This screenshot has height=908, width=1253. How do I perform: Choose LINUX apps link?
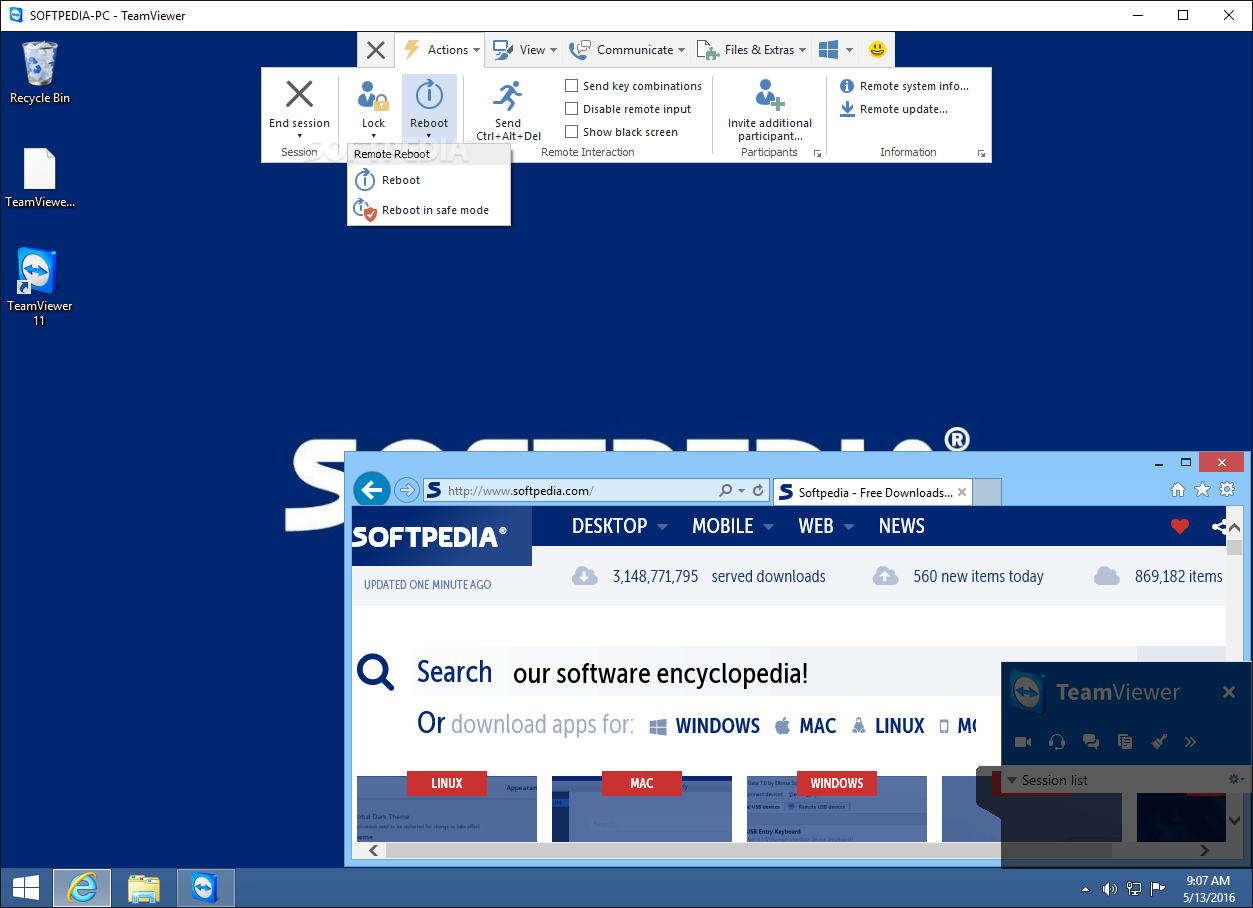pyautogui.click(x=888, y=726)
